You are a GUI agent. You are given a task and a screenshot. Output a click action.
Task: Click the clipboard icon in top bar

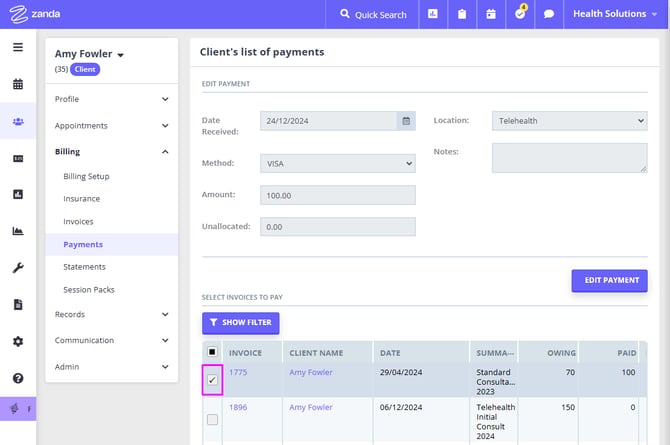pyautogui.click(x=461, y=15)
